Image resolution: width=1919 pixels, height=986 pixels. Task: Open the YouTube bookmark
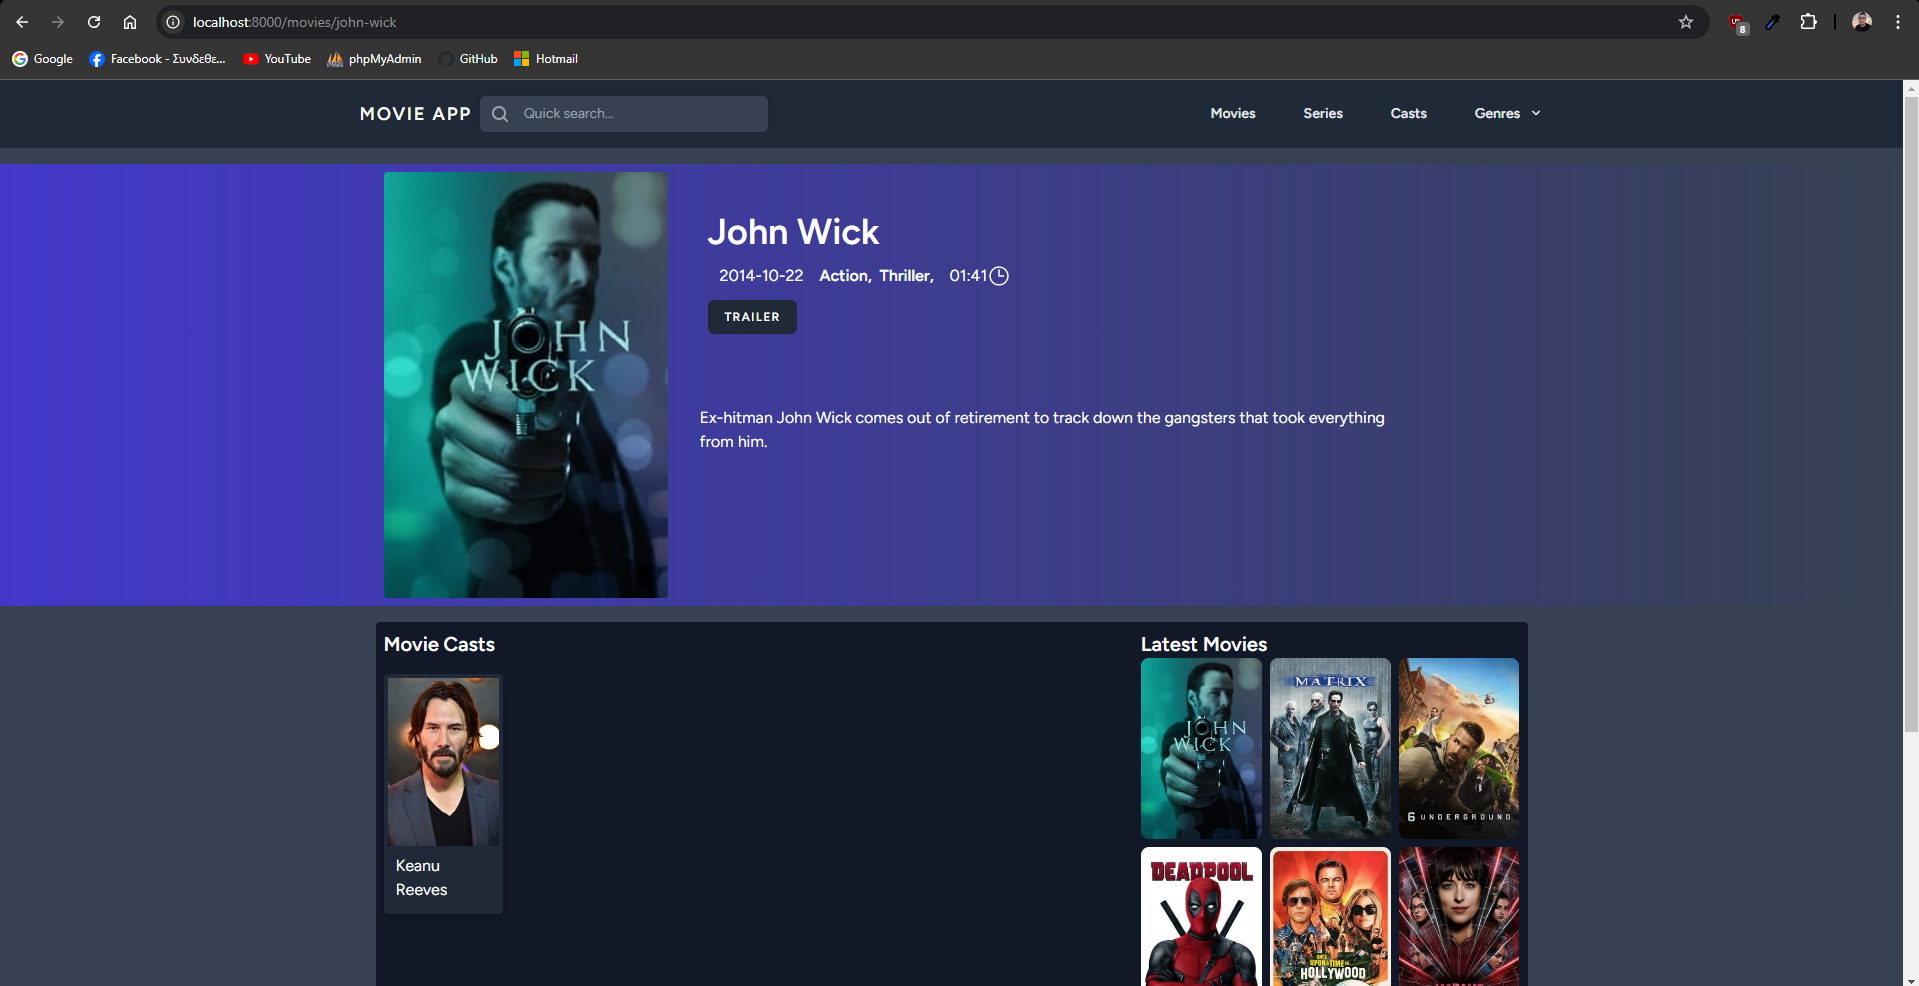click(x=277, y=59)
